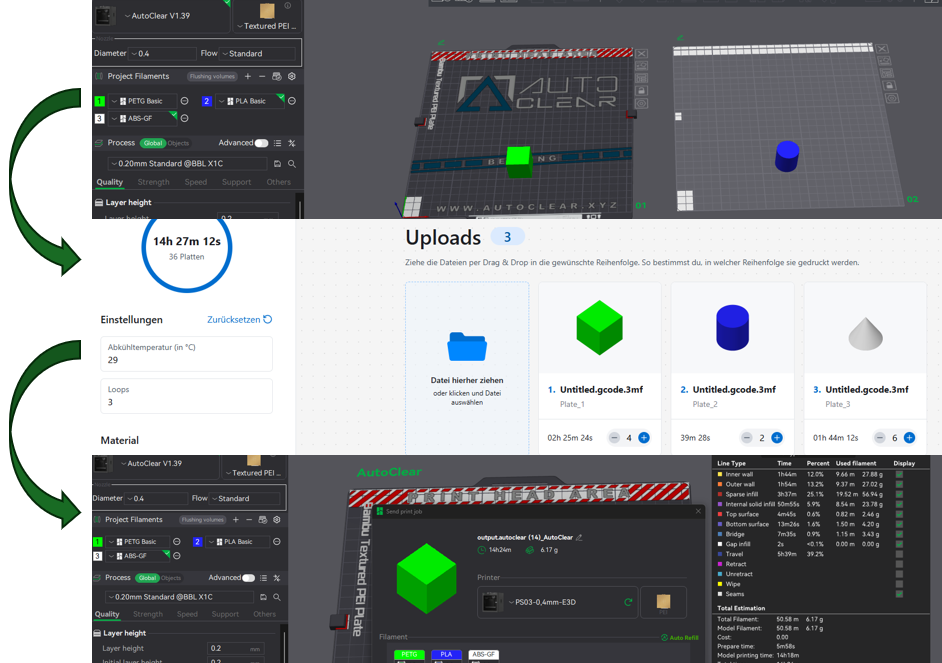942x663 pixels.
Task: Uncheck the Seams display checkbox
Action: 899,594
